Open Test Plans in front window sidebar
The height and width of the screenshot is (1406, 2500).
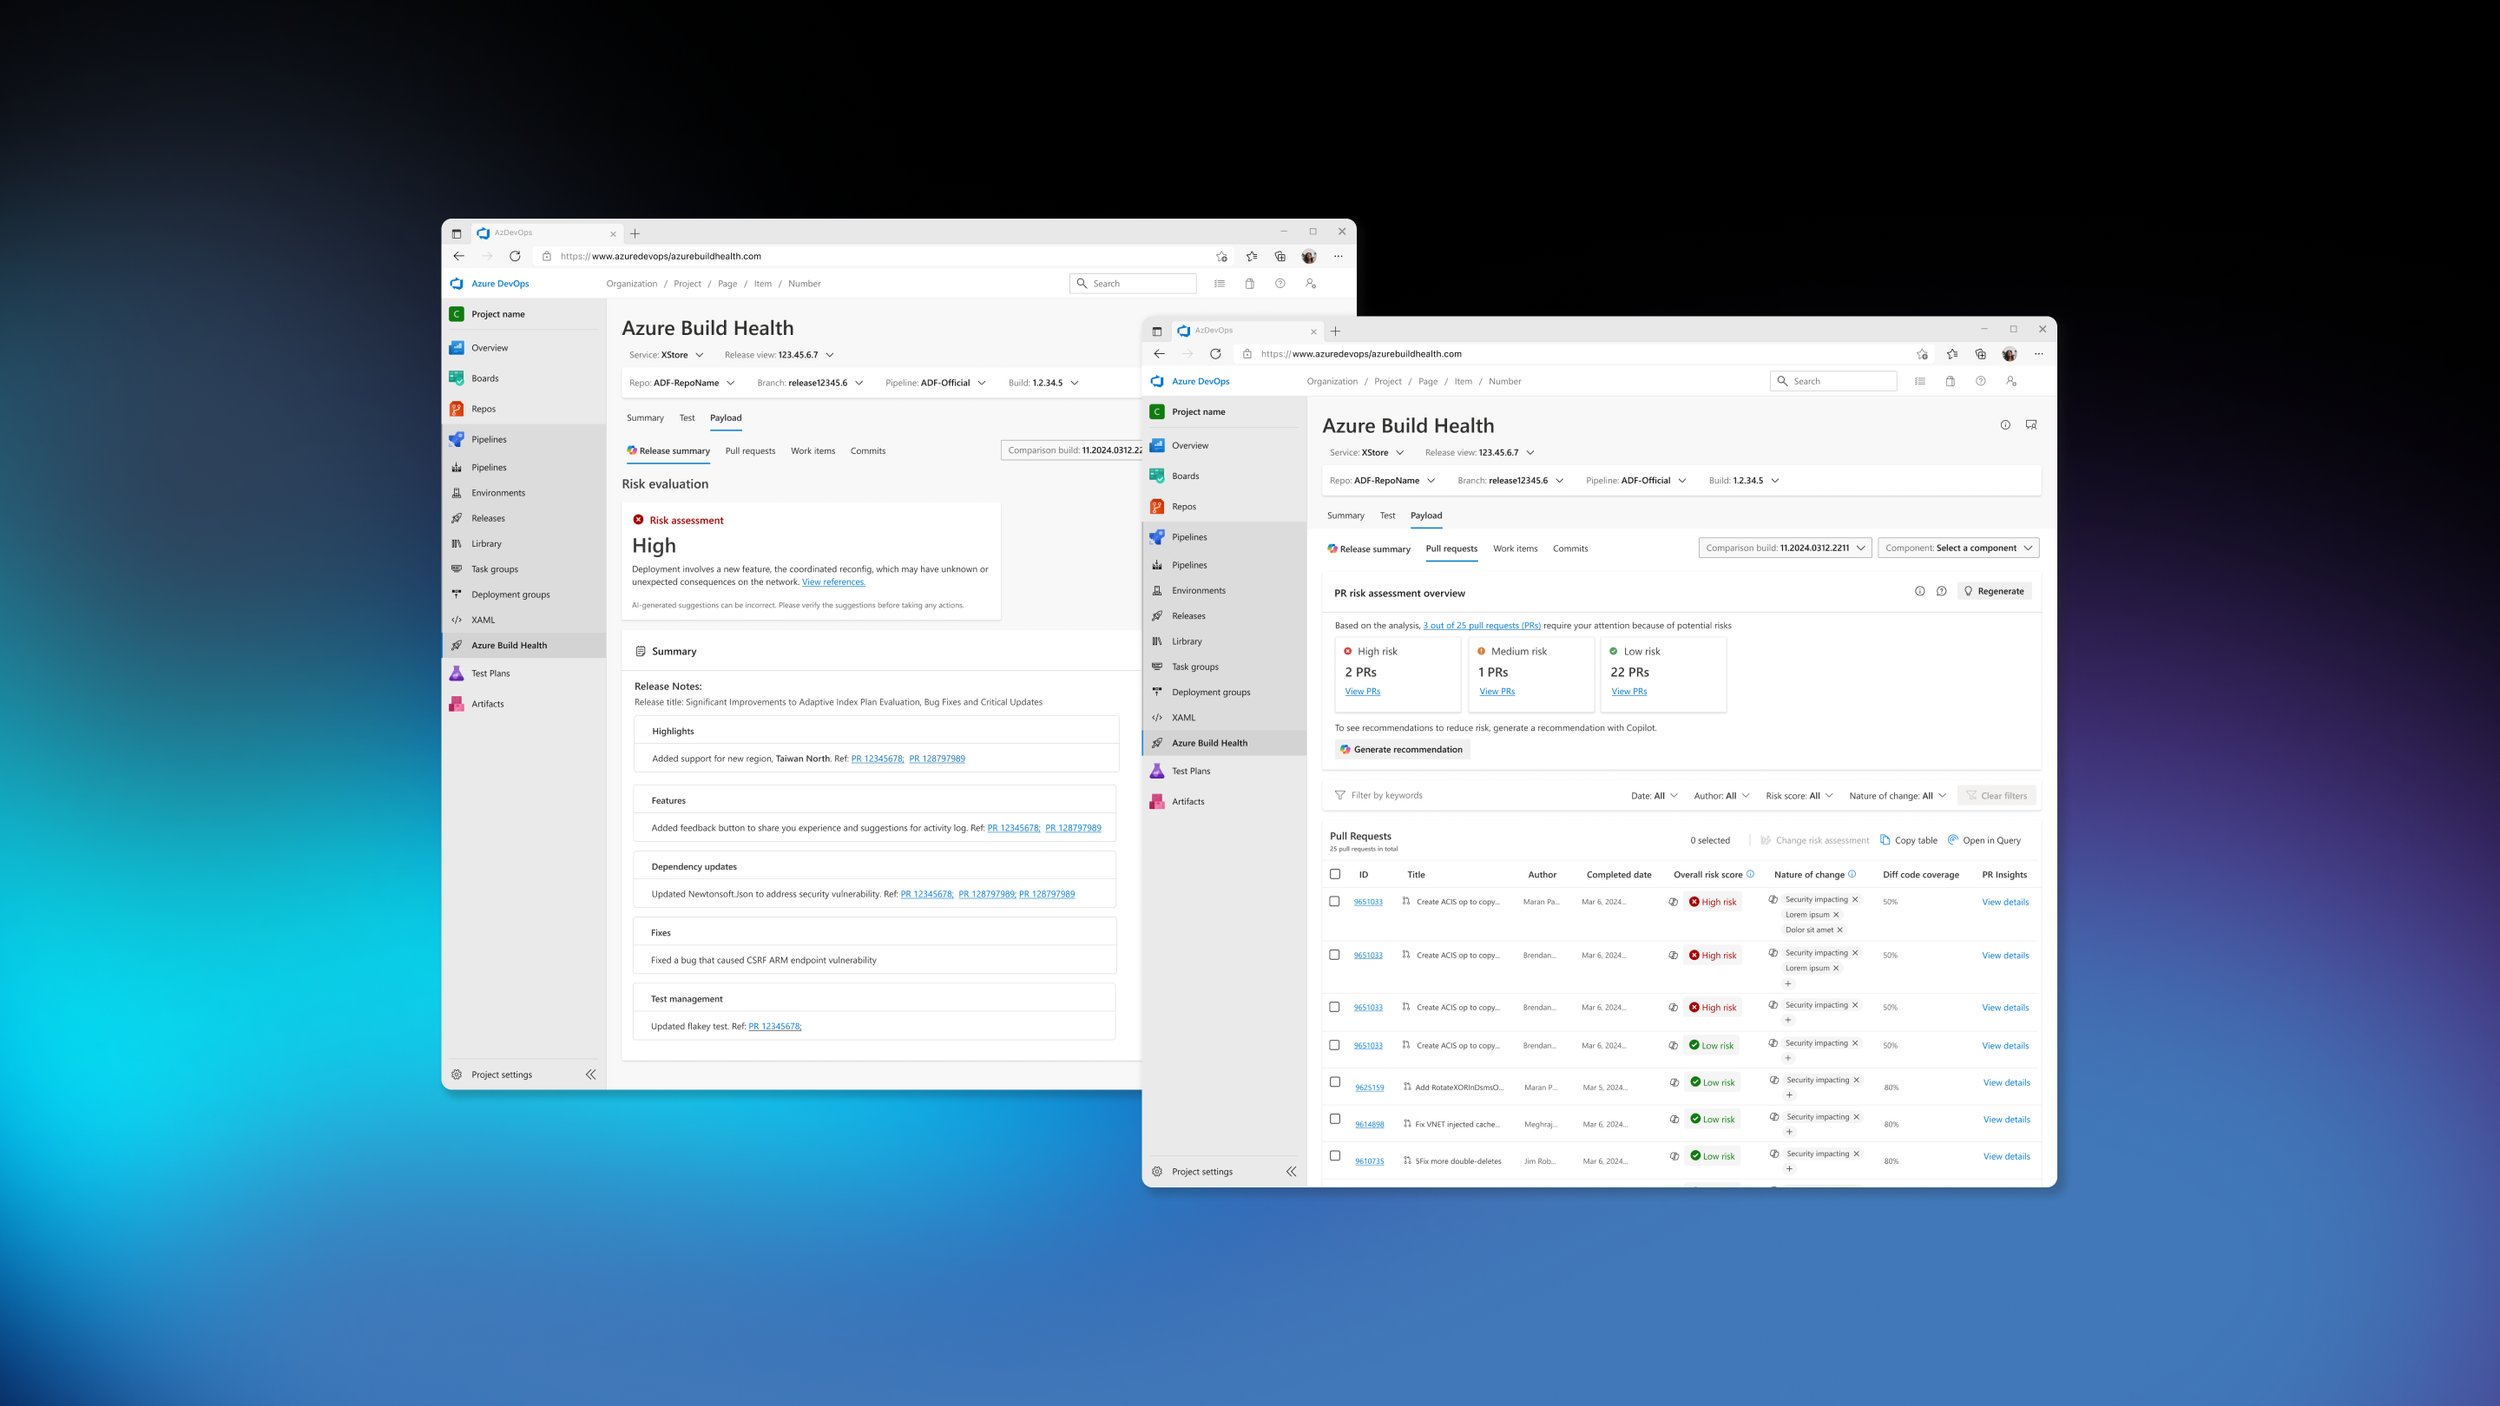pyautogui.click(x=1190, y=771)
